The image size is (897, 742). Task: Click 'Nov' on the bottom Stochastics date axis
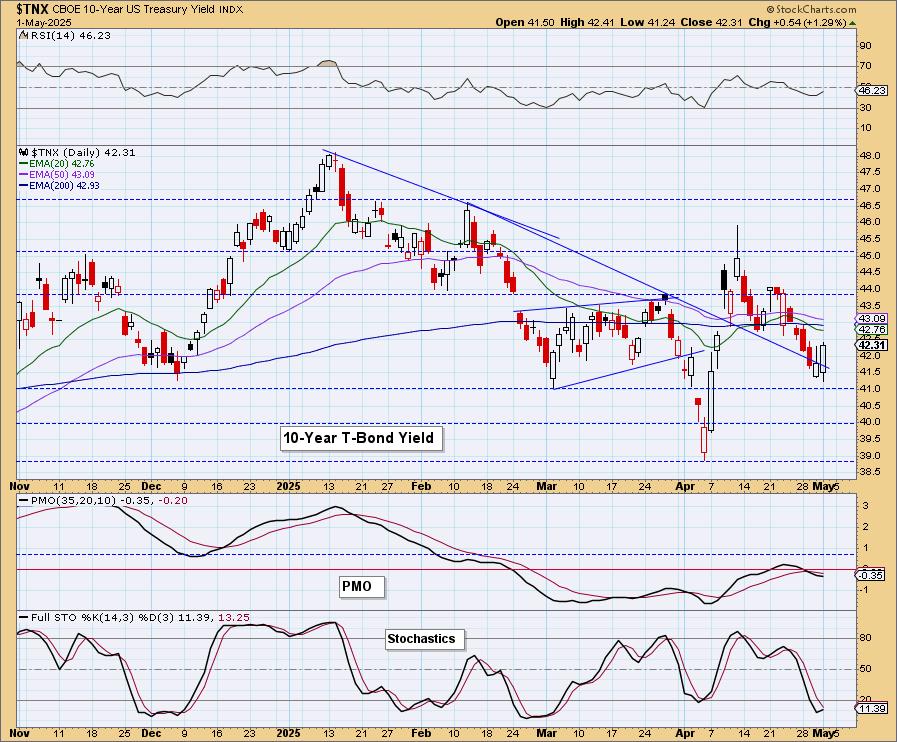19,733
